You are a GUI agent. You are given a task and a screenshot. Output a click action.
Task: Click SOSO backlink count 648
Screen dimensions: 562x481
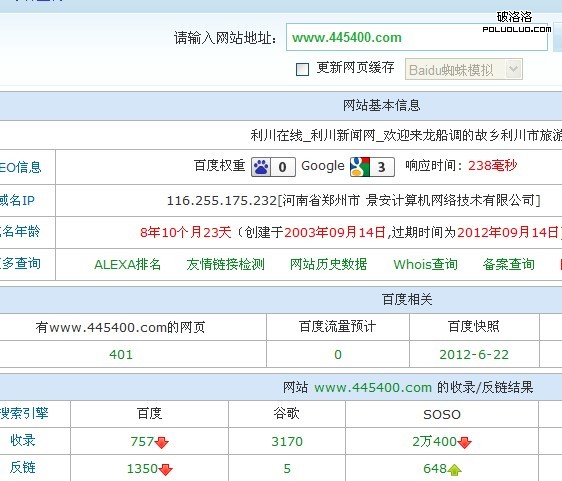tap(435, 469)
